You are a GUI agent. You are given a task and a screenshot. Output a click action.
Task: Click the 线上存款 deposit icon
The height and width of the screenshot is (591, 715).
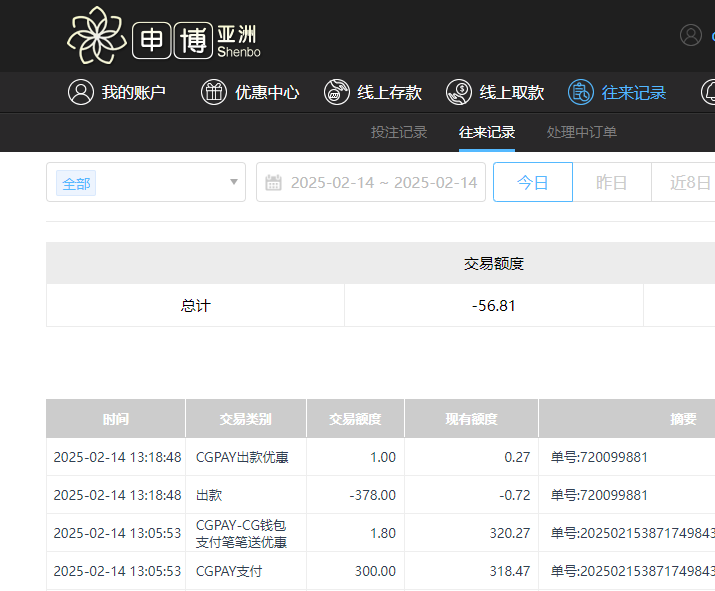tap(337, 92)
